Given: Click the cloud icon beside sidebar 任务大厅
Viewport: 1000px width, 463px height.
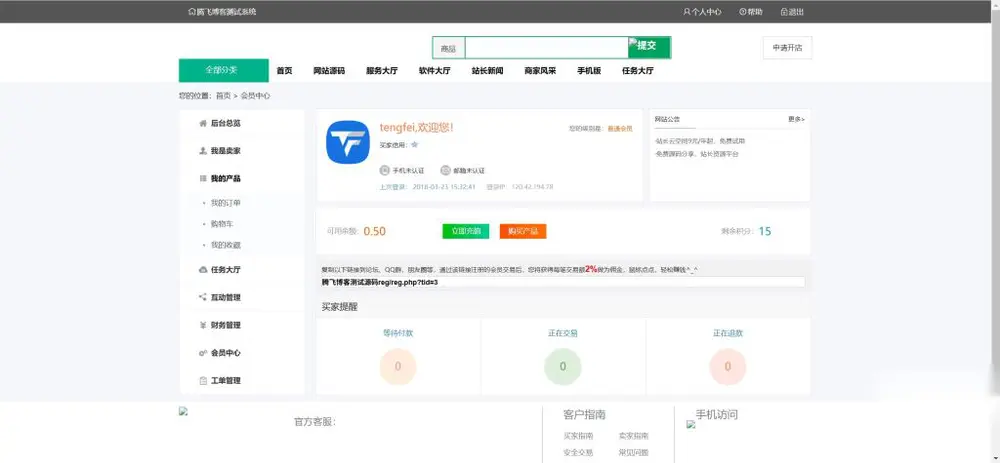Looking at the screenshot, I should [203, 270].
